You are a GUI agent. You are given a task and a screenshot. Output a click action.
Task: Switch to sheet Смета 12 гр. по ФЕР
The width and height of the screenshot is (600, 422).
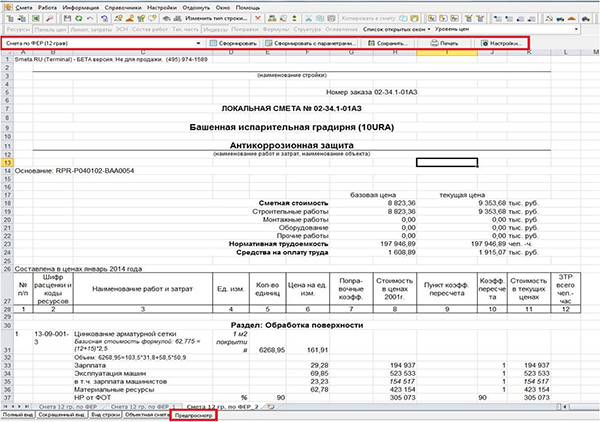[x=68, y=407]
